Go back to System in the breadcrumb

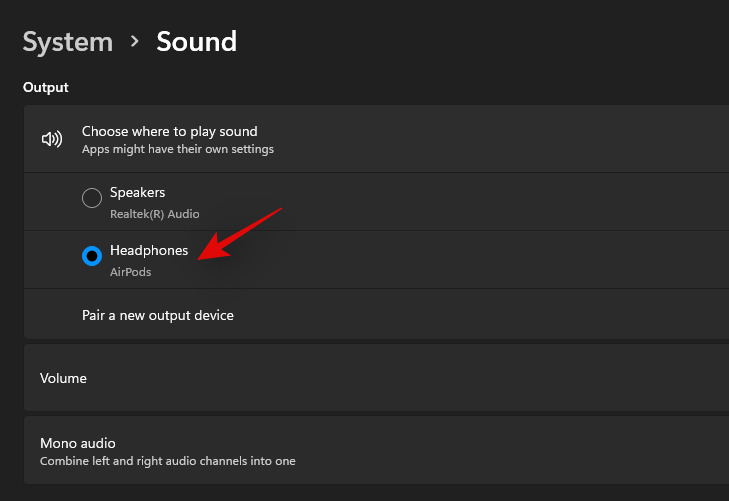click(68, 42)
